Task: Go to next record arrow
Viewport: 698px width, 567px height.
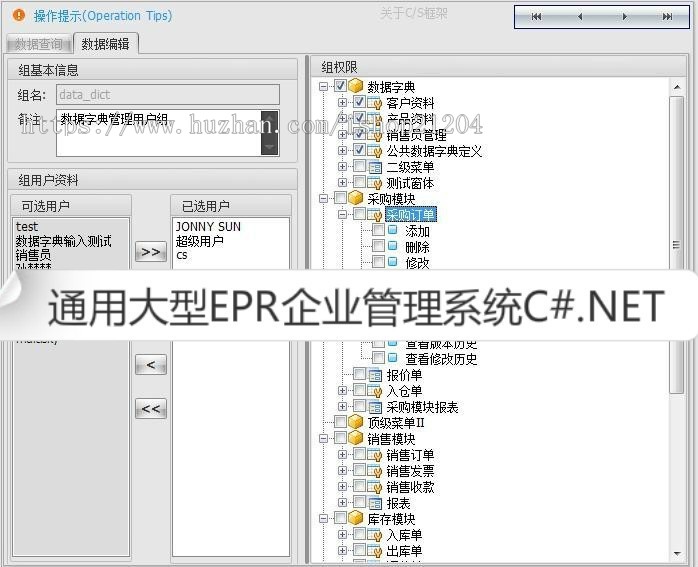Action: 624,17
